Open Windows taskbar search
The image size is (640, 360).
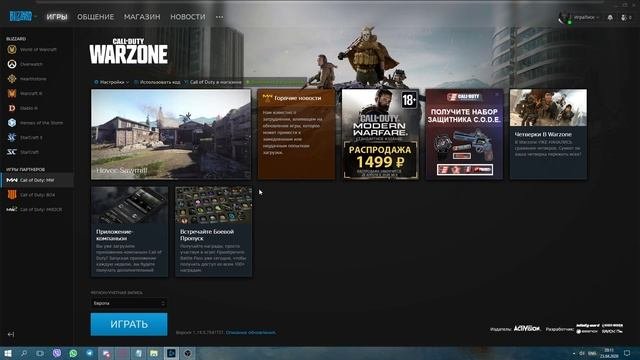coord(24,353)
